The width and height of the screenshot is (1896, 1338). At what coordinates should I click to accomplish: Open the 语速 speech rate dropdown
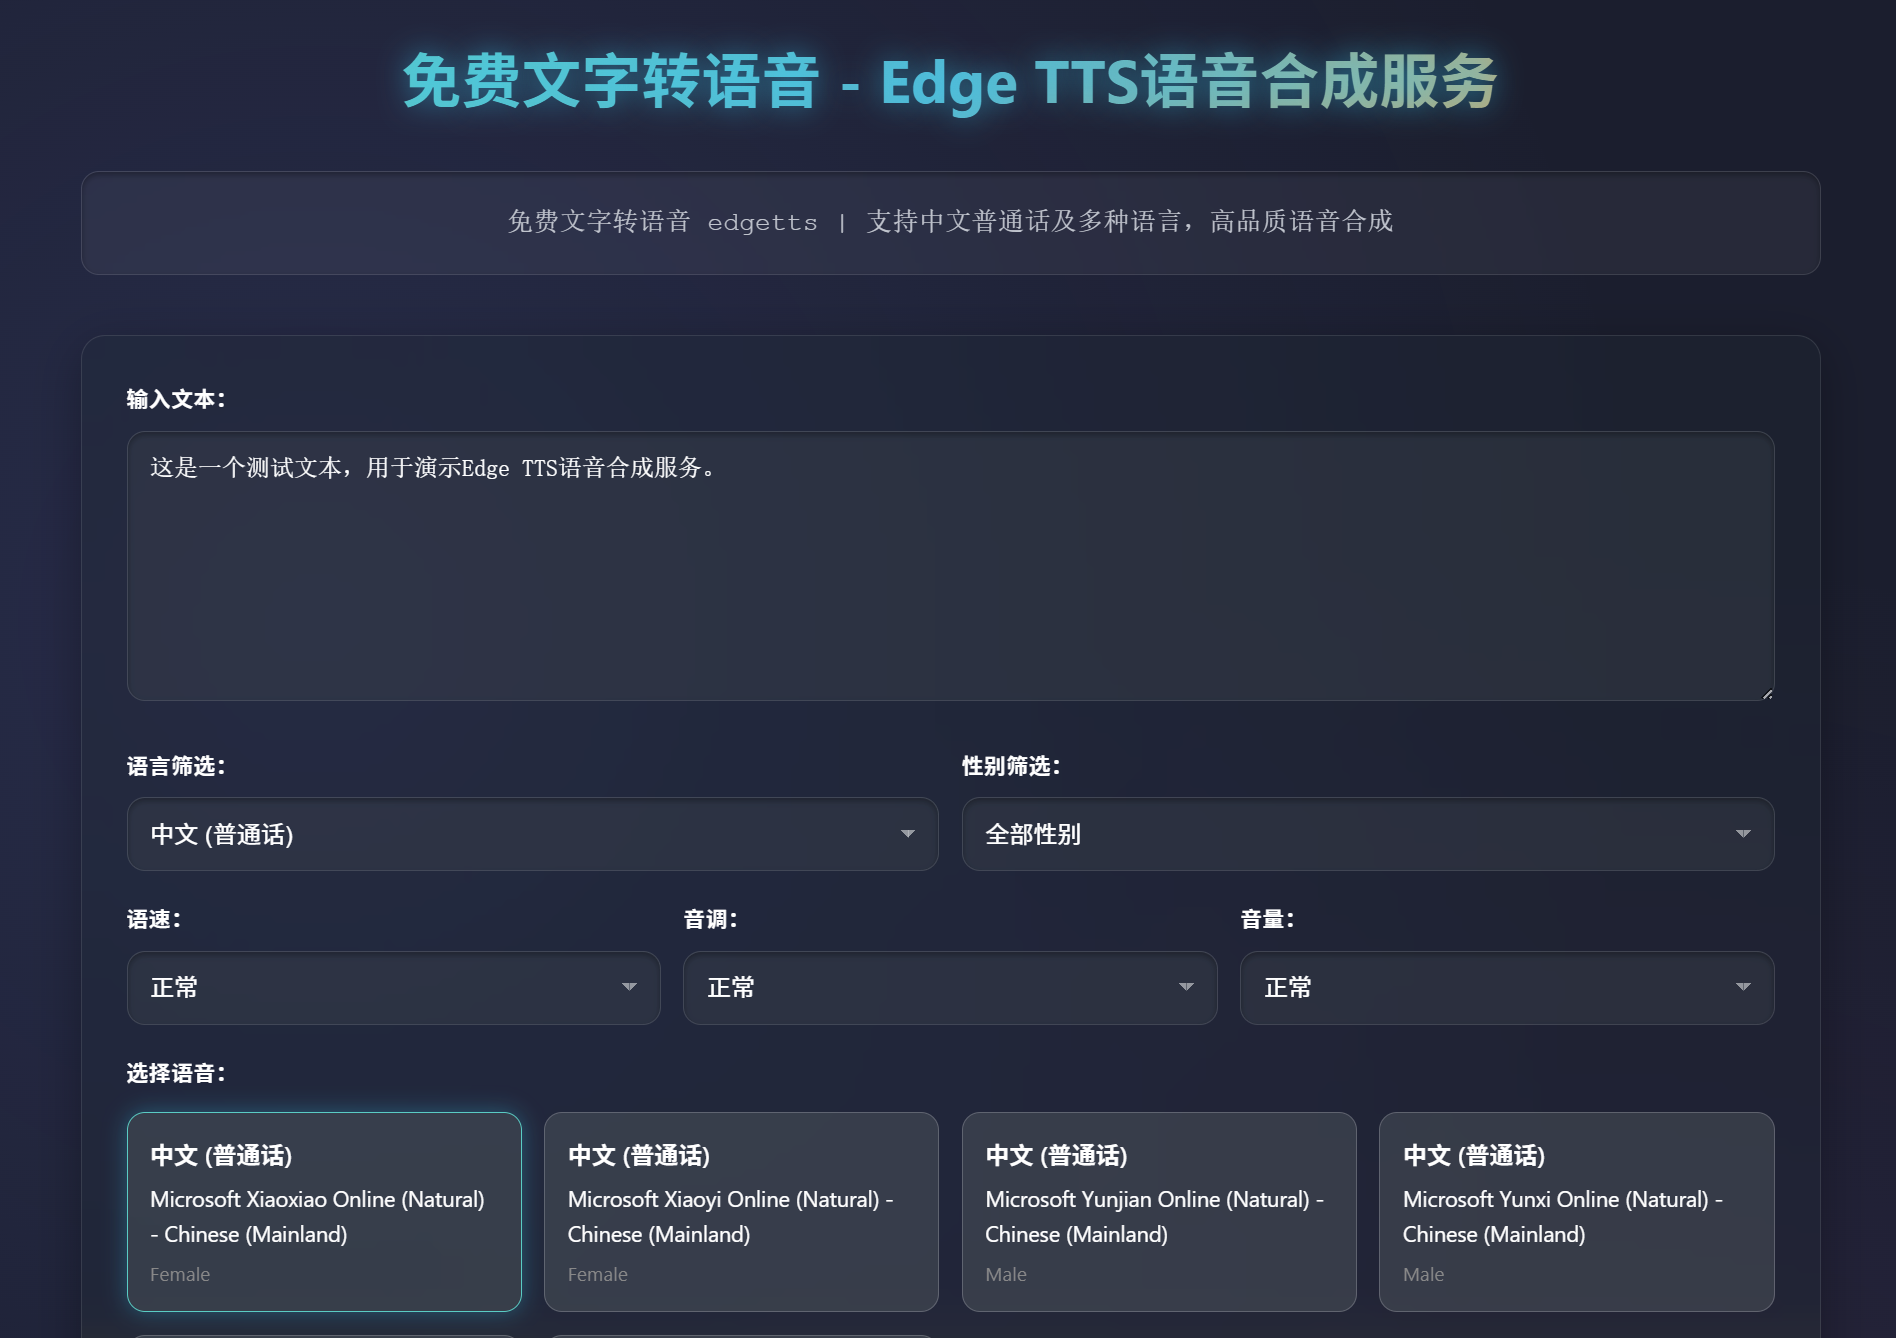392,988
